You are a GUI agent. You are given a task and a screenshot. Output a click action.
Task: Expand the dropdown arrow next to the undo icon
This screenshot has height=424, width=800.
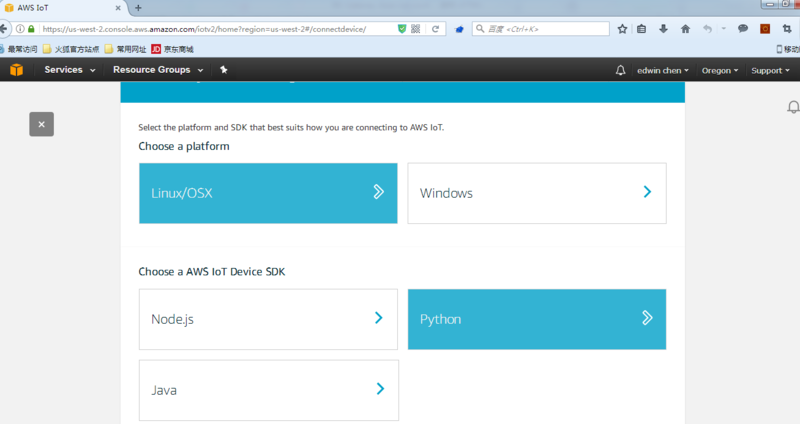[723, 29]
